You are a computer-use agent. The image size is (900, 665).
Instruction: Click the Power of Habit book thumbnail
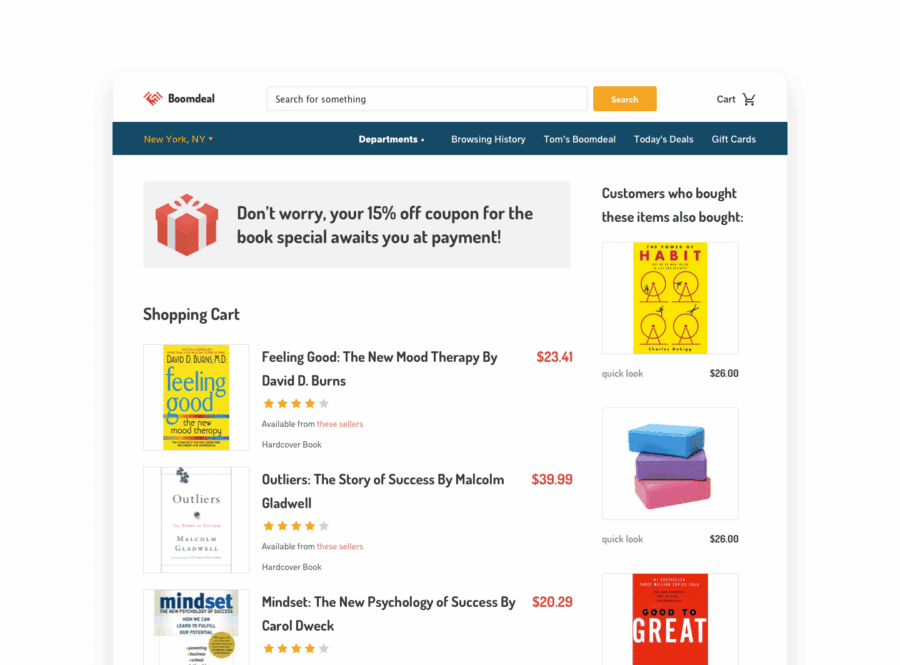tap(670, 298)
